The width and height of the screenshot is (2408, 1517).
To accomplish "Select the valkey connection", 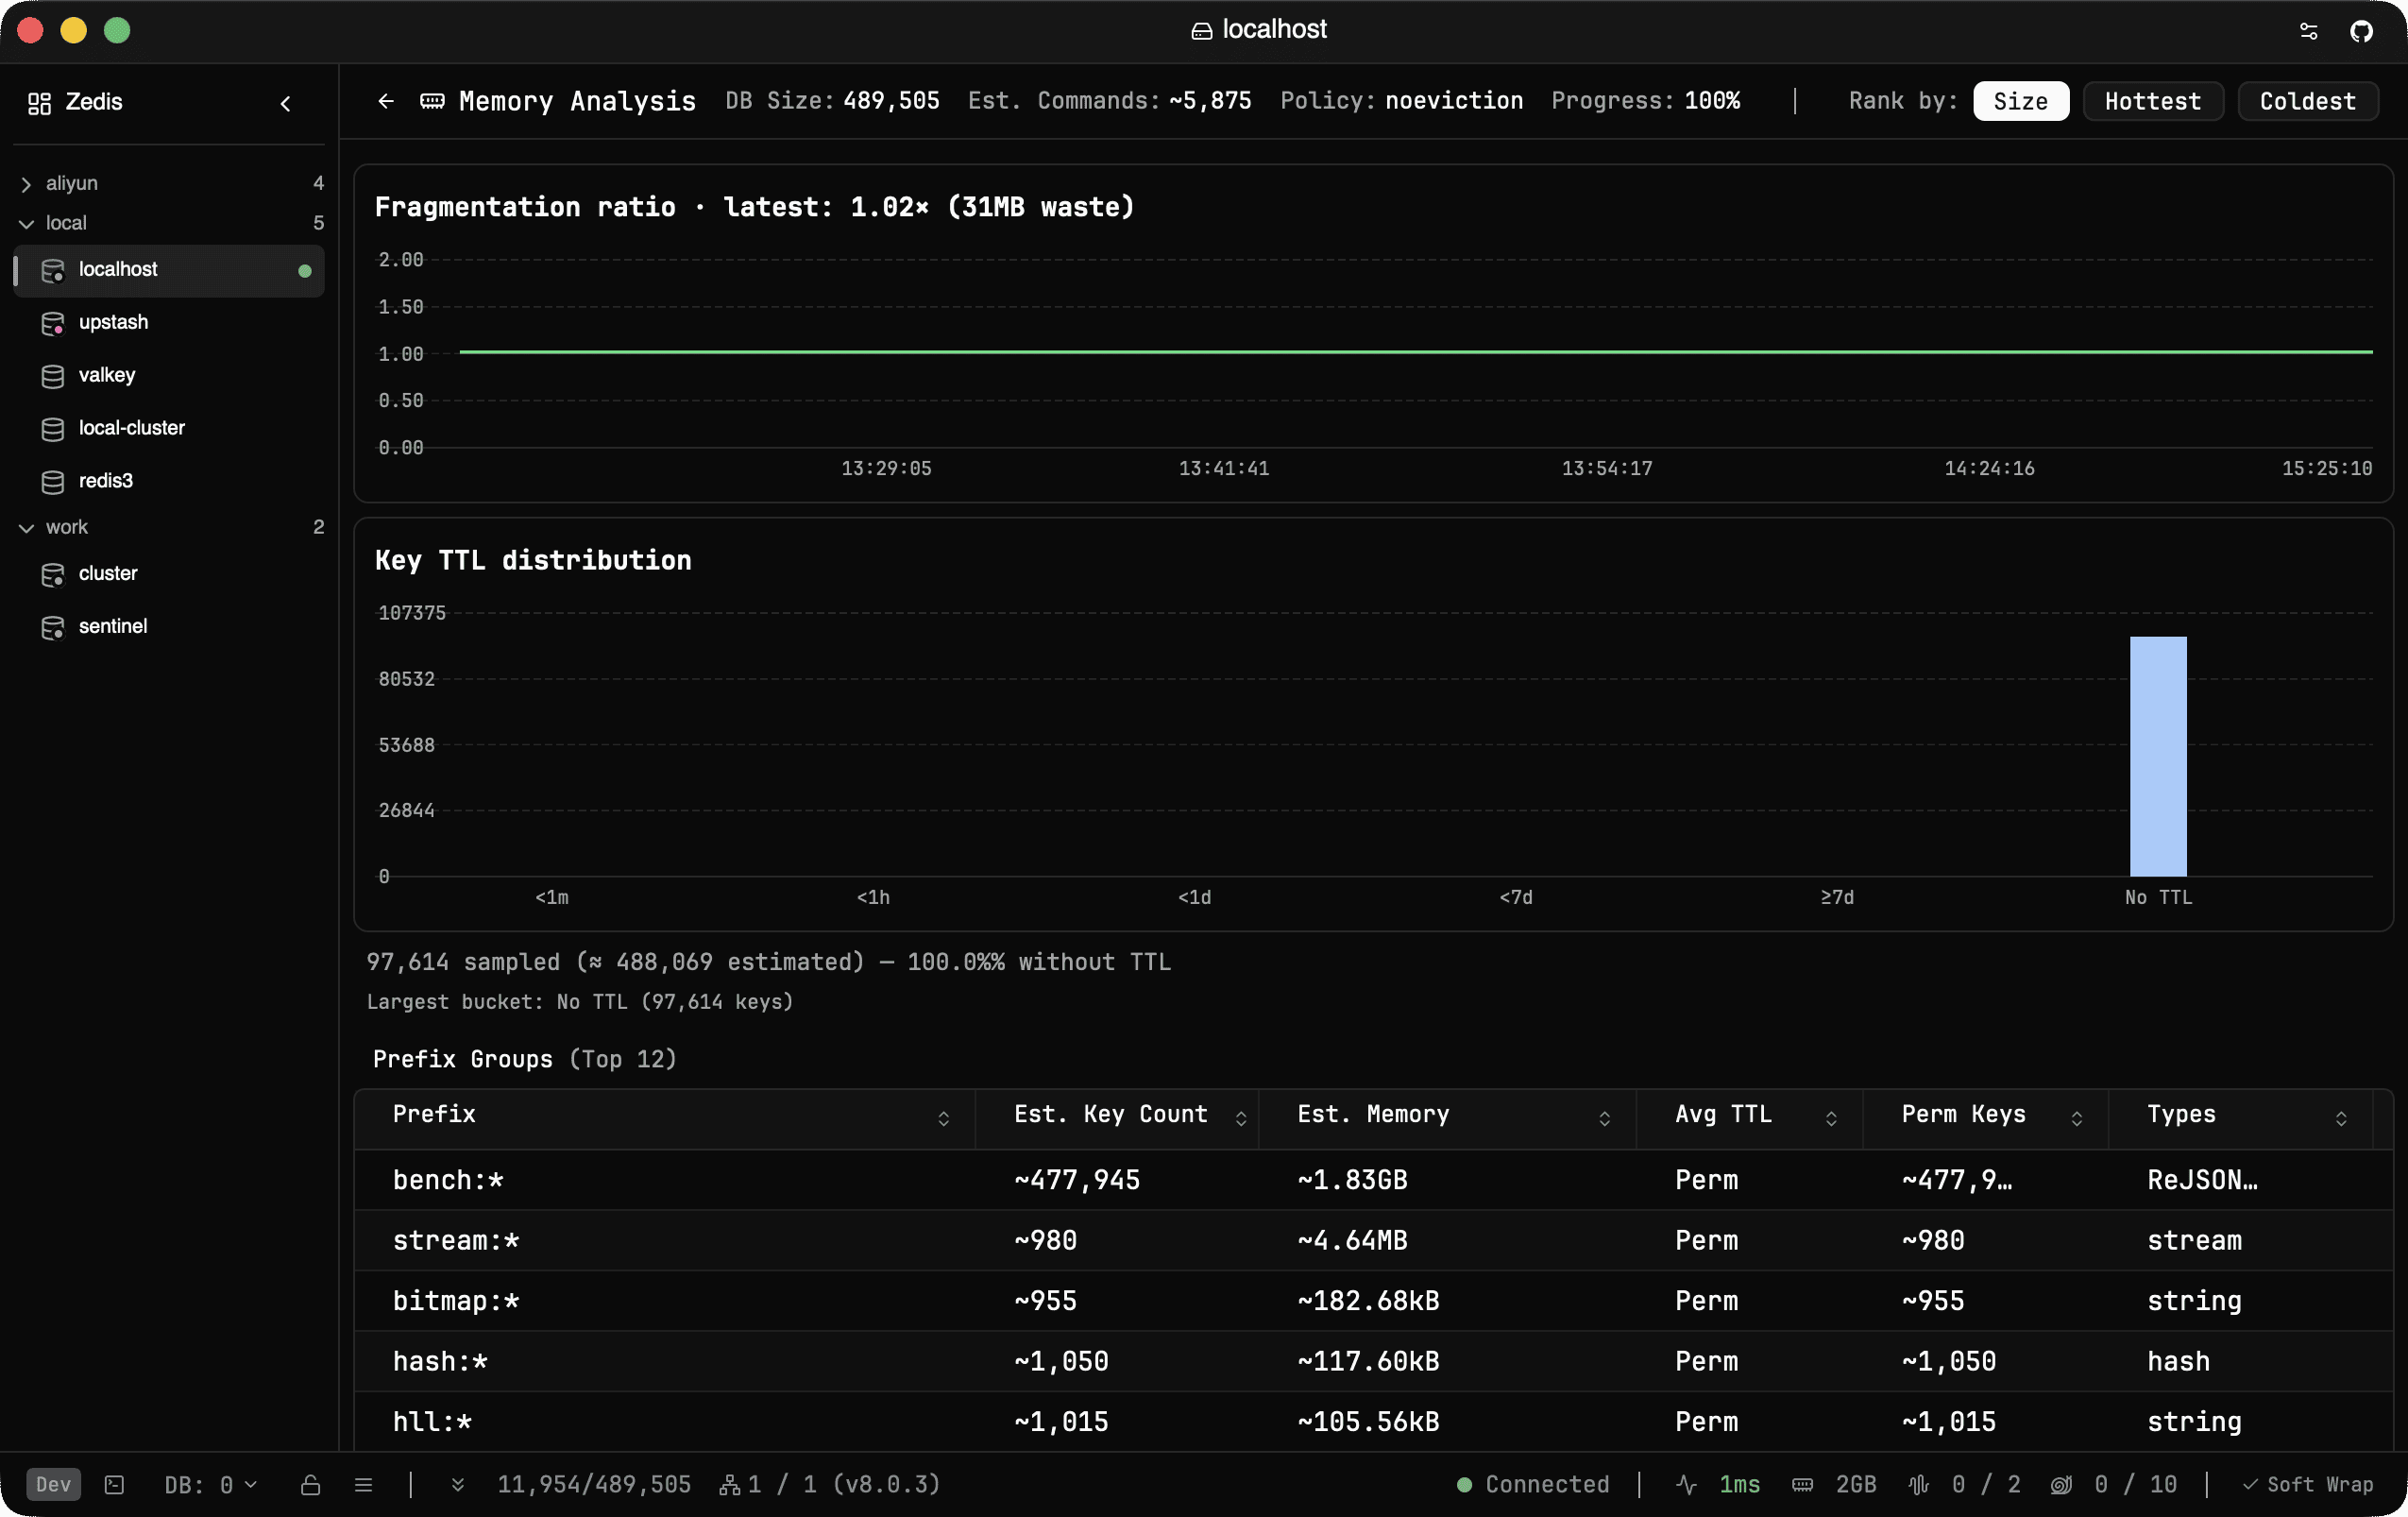I will (169, 376).
